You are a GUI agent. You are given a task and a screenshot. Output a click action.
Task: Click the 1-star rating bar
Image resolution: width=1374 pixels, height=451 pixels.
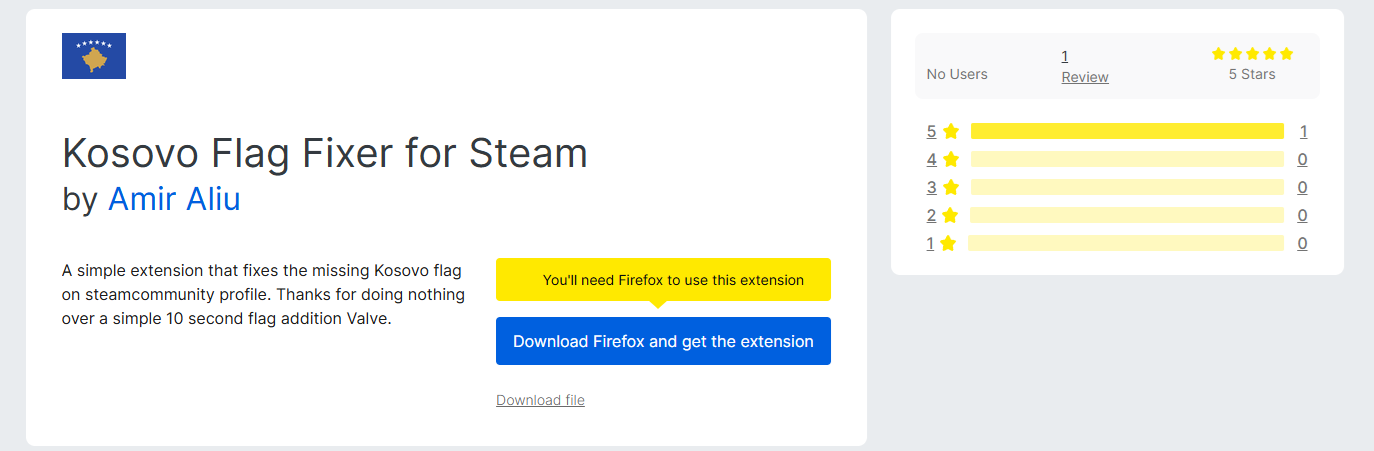[x=1126, y=243]
